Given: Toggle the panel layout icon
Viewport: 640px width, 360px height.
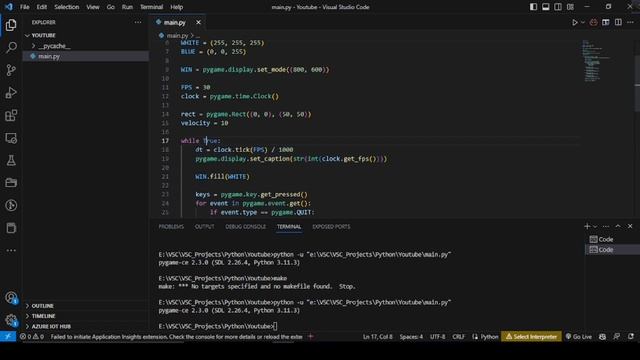Looking at the screenshot, I should coord(546,7).
